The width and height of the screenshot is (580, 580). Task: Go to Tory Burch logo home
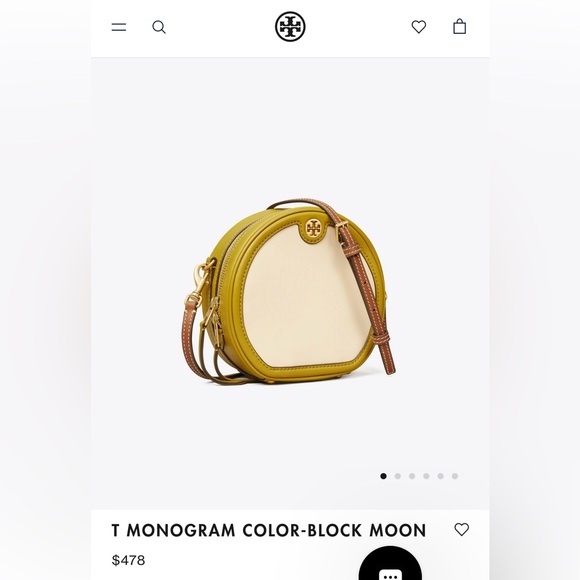[x=290, y=27]
